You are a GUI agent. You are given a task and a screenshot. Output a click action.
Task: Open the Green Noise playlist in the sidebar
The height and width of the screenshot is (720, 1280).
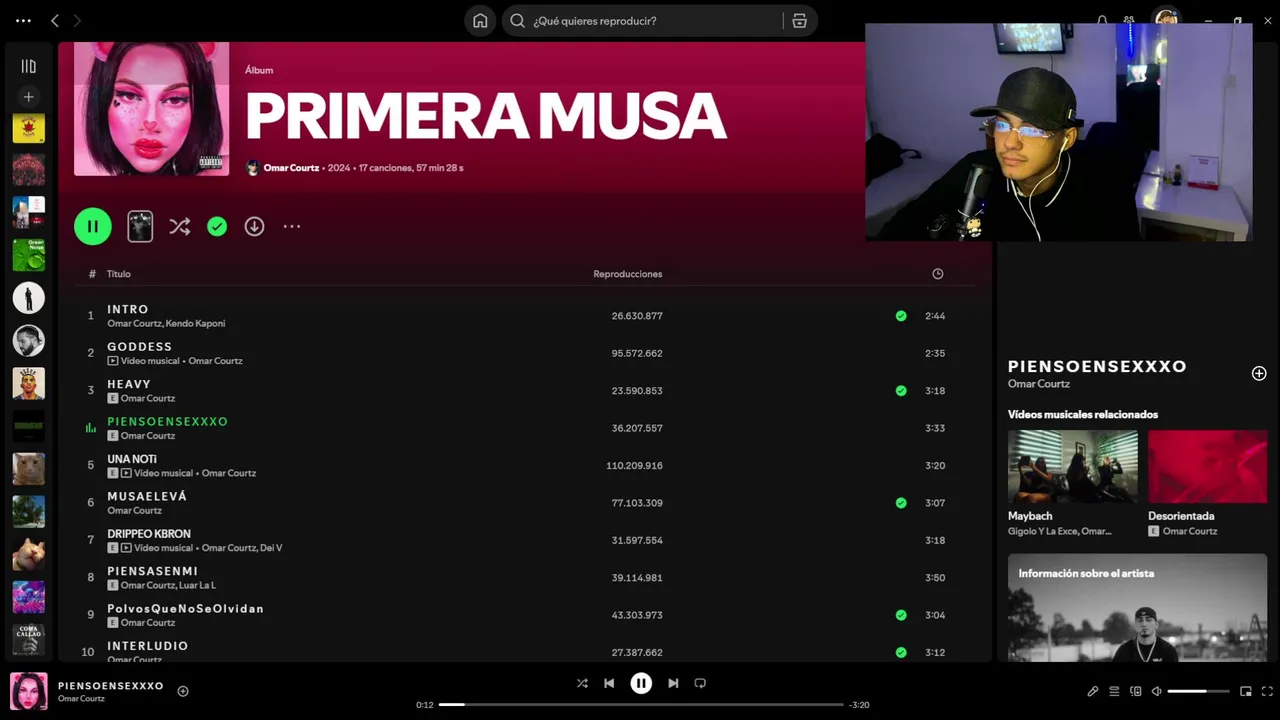28,255
